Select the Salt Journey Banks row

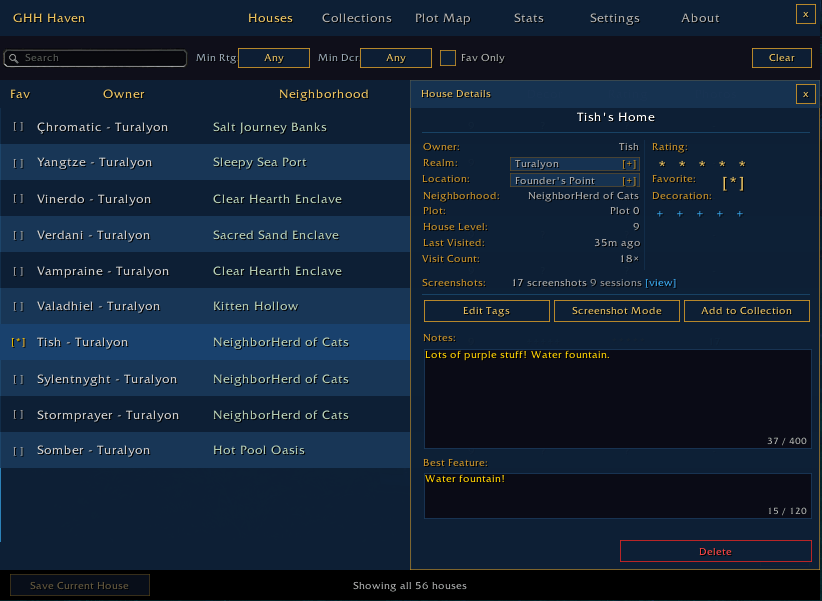coord(205,127)
